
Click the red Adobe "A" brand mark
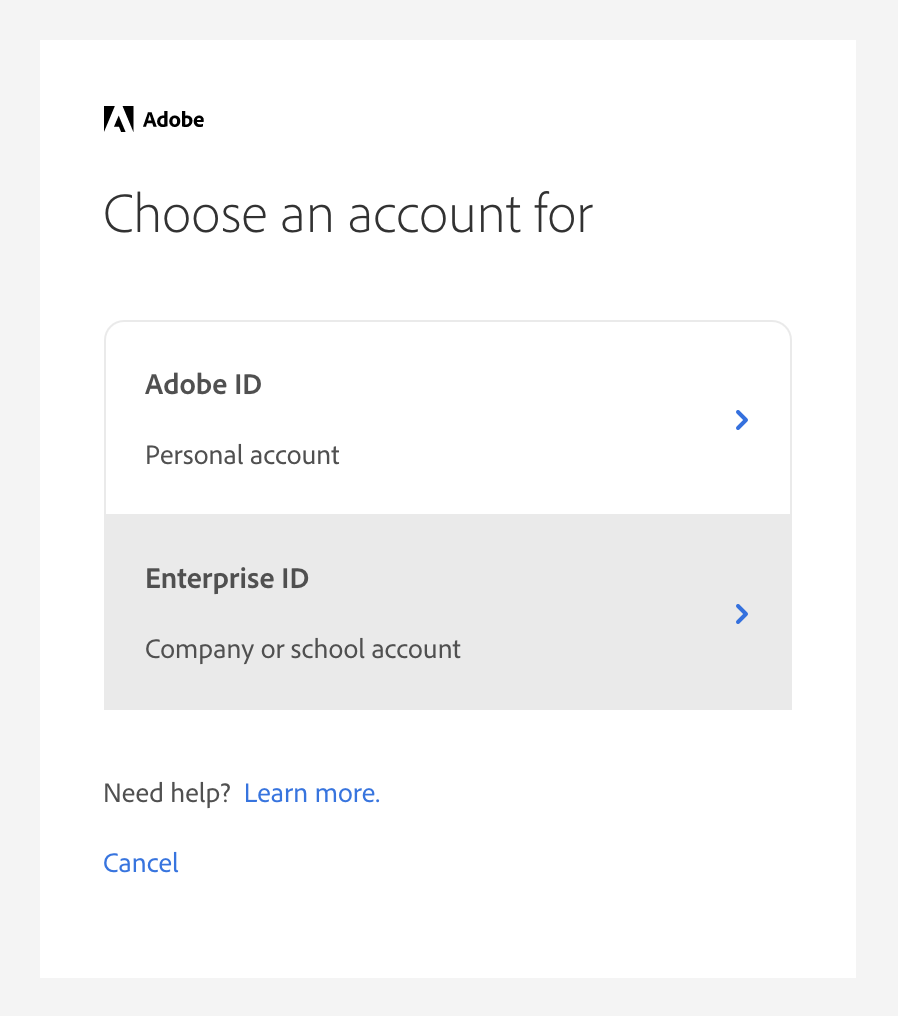[x=118, y=120]
